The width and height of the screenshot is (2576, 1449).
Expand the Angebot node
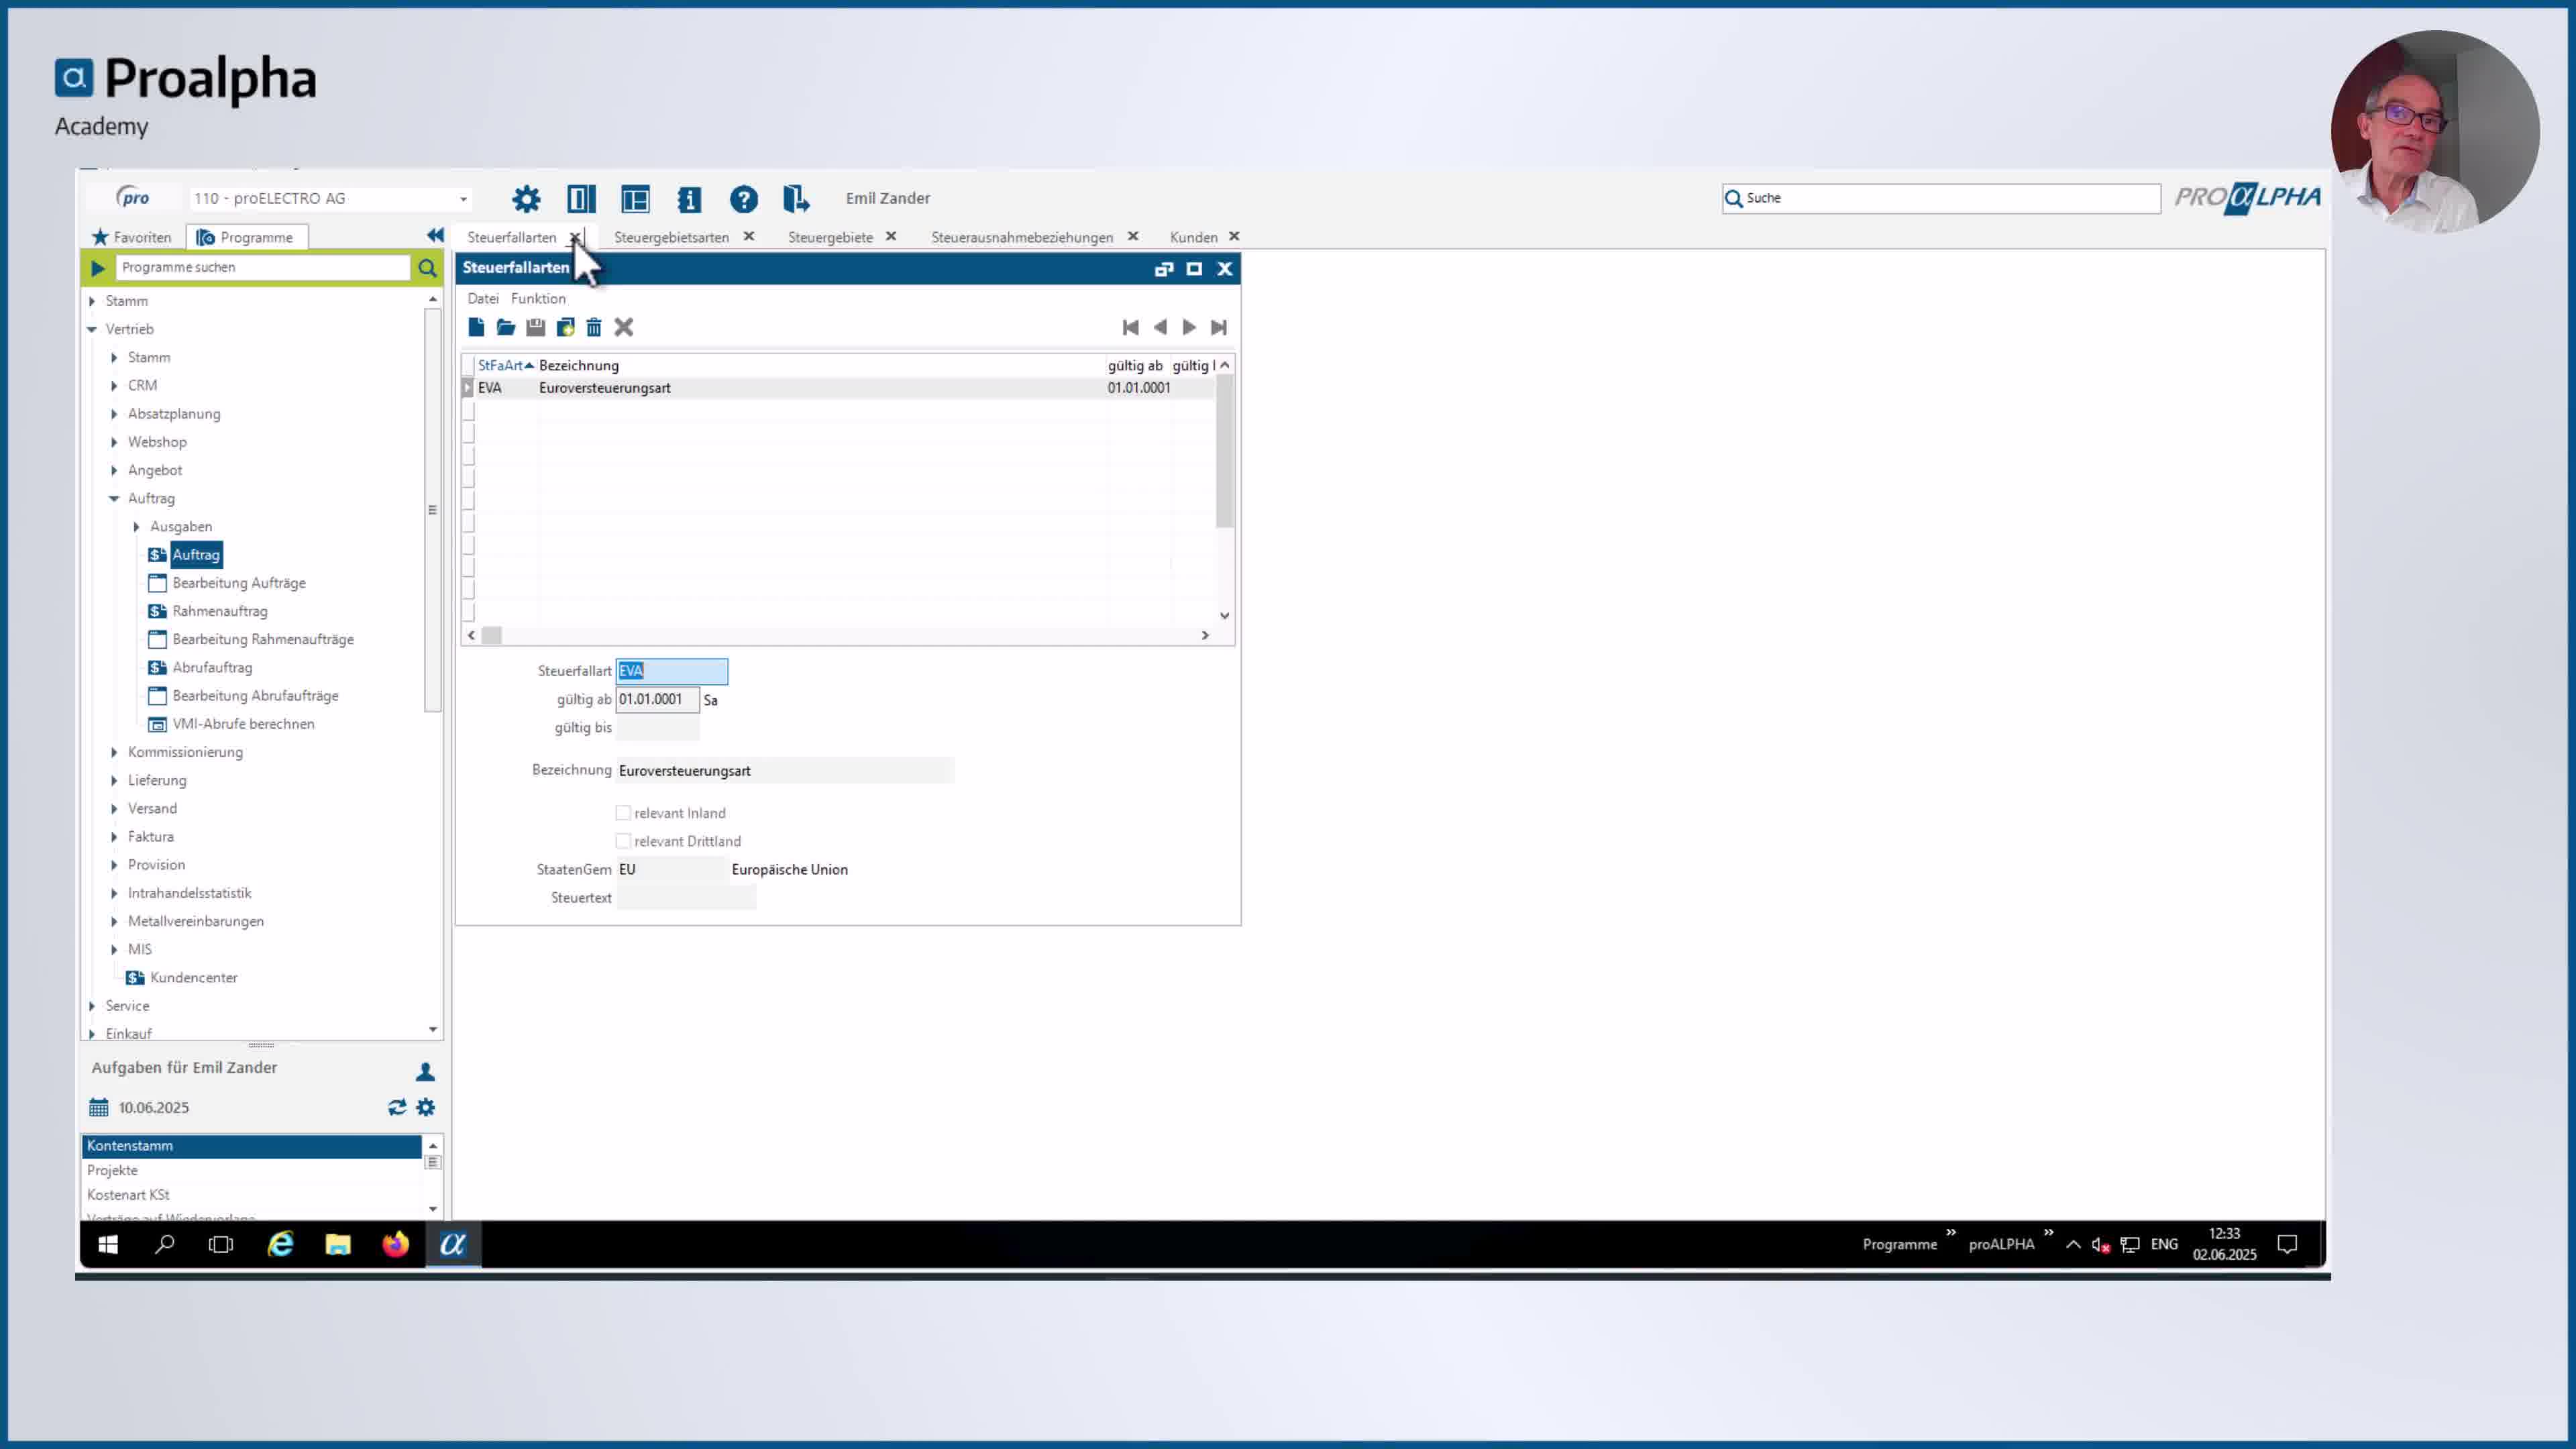(x=114, y=470)
